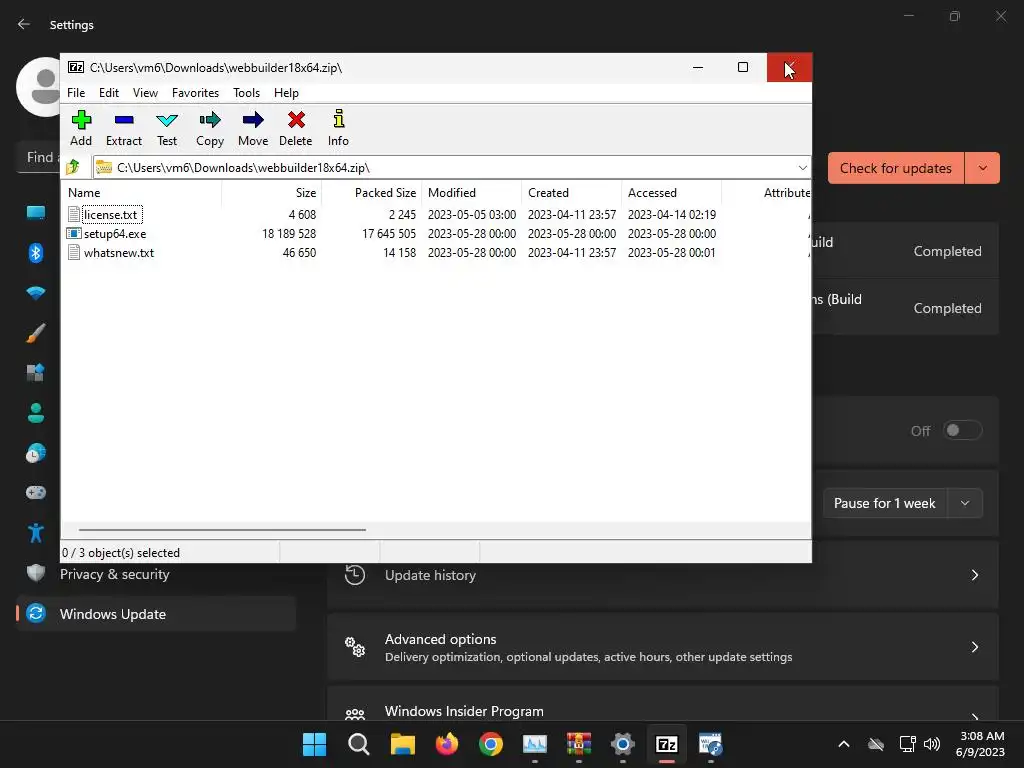Select the setup64.exe file icon

[x=74, y=234]
